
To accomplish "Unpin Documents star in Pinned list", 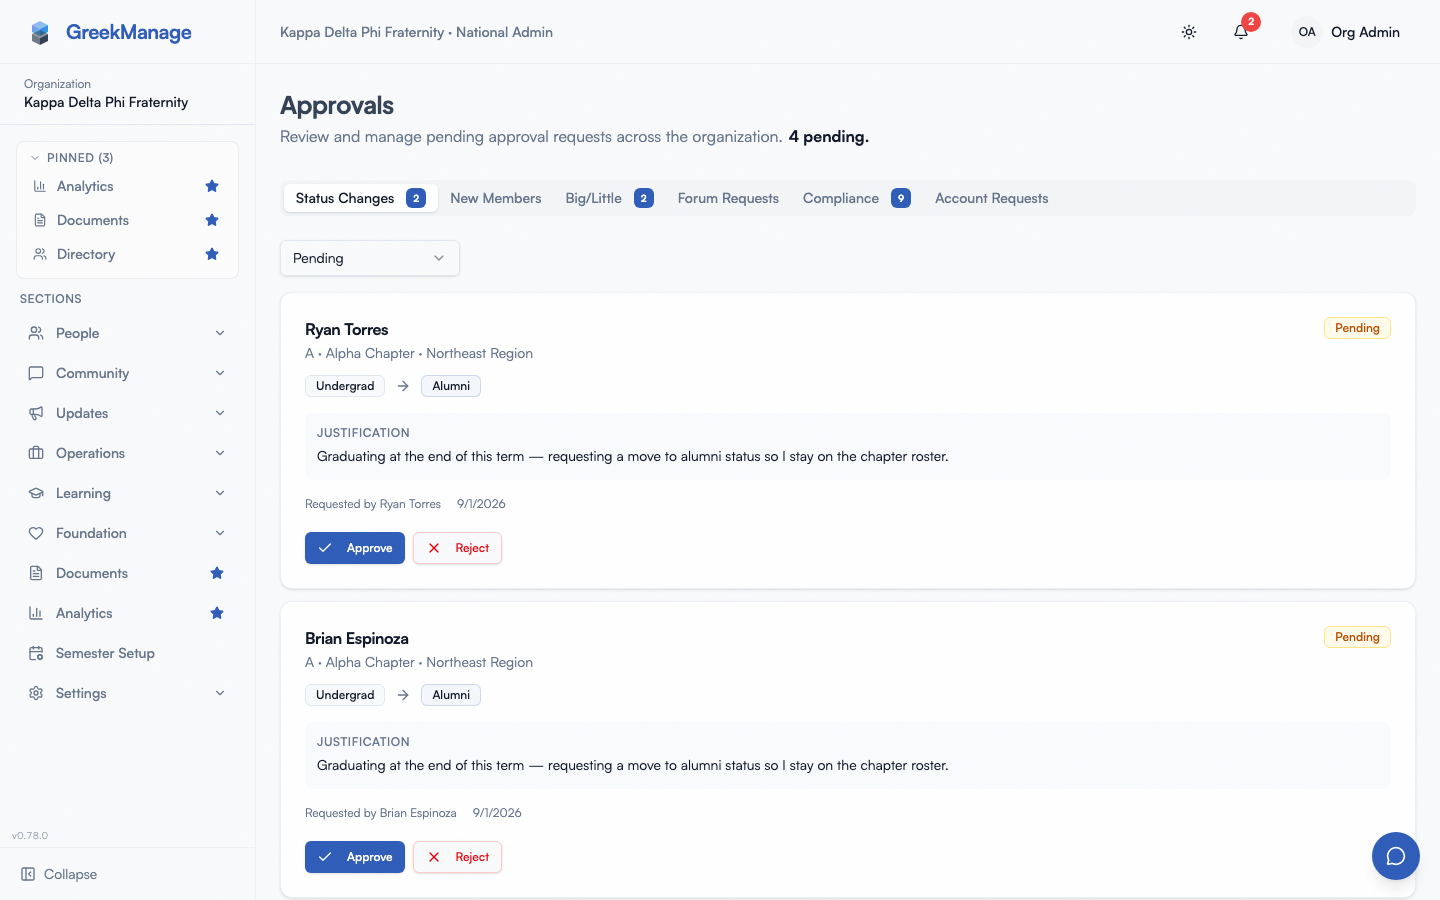I will point(212,220).
